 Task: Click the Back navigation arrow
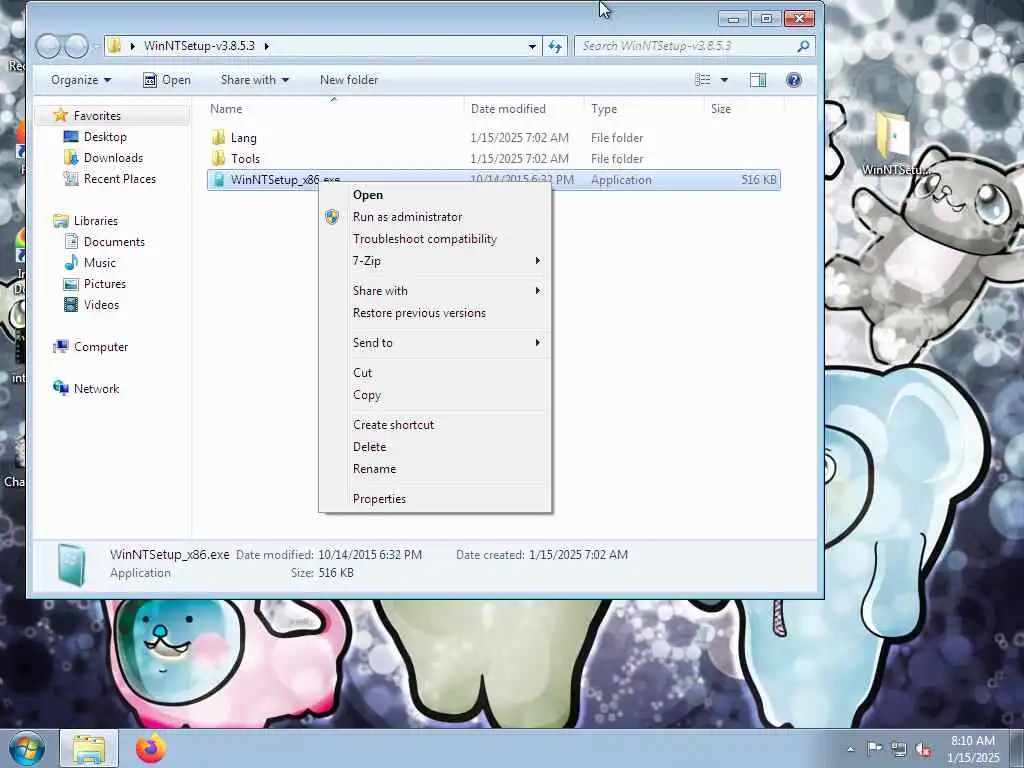point(48,46)
